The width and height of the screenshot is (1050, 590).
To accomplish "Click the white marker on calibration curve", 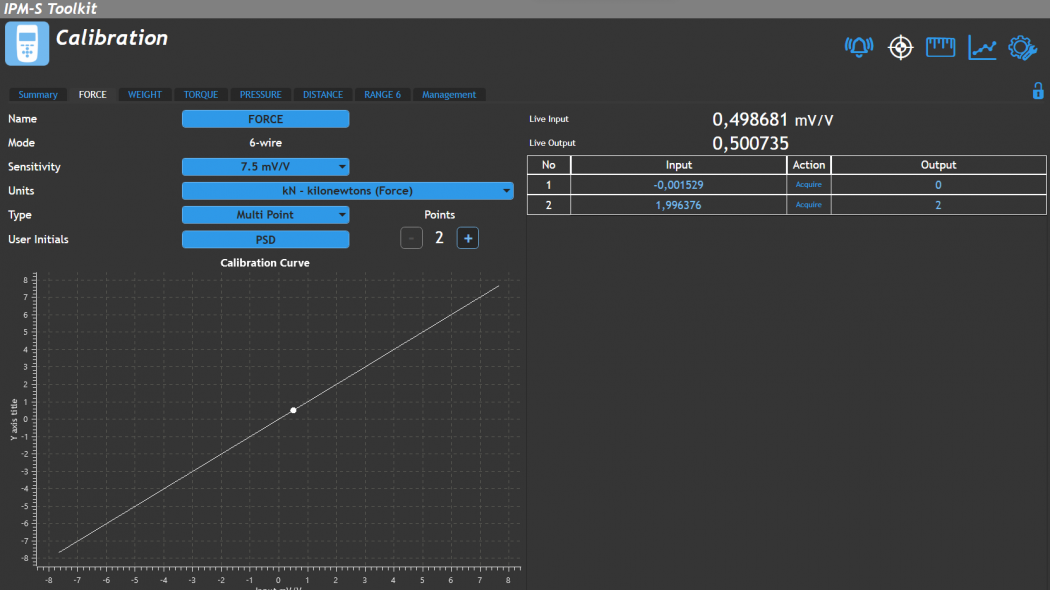I will [x=293, y=410].
